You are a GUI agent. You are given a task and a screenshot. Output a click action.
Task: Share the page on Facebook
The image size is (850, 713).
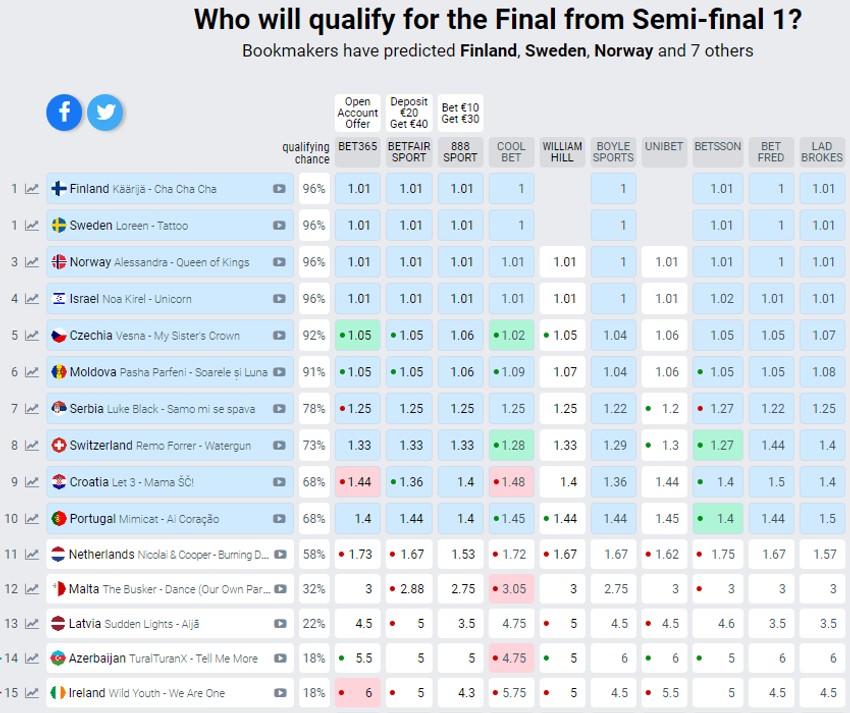tap(64, 112)
